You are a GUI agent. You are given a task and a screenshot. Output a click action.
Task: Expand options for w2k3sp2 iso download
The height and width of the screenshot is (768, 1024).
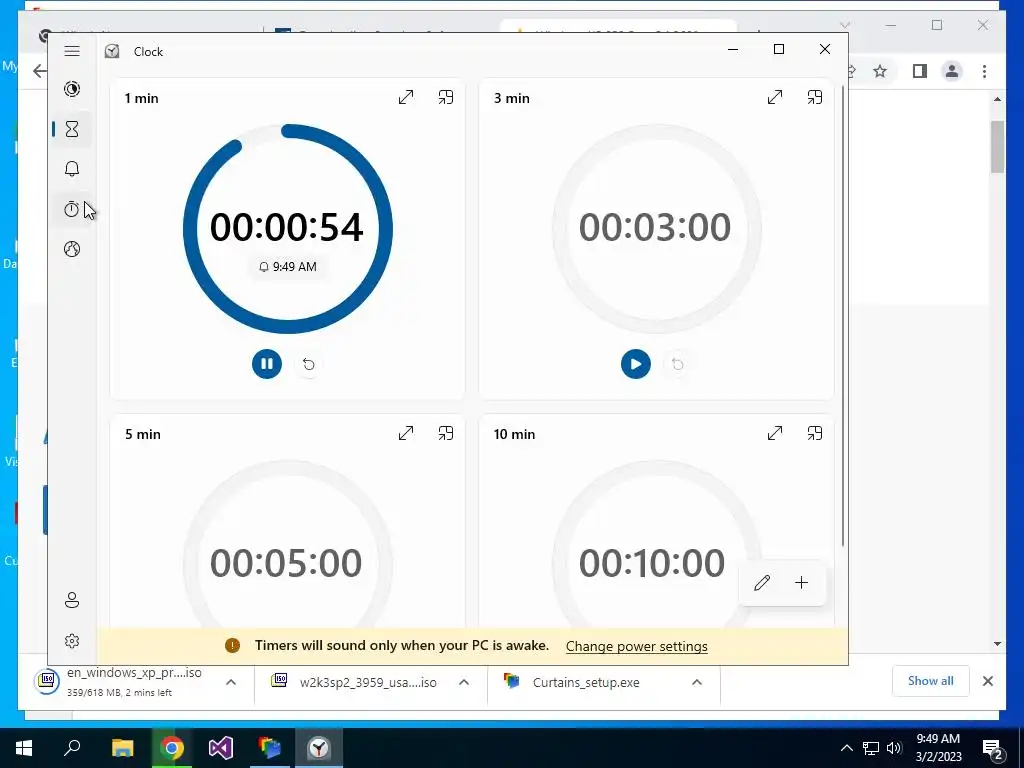[464, 682]
